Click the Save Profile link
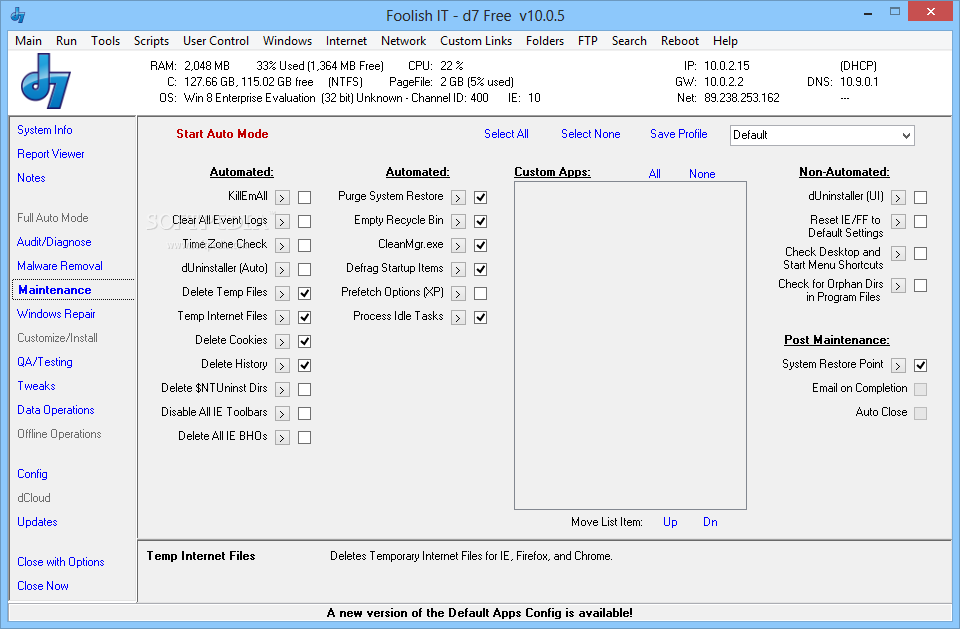The image size is (960, 629). click(x=678, y=134)
